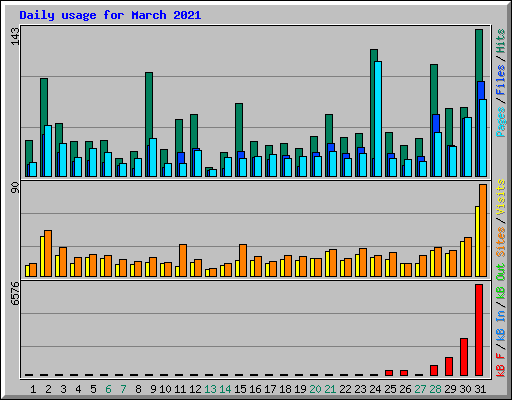Click weekend day 6 label
The image size is (512, 400).
pos(108,389)
